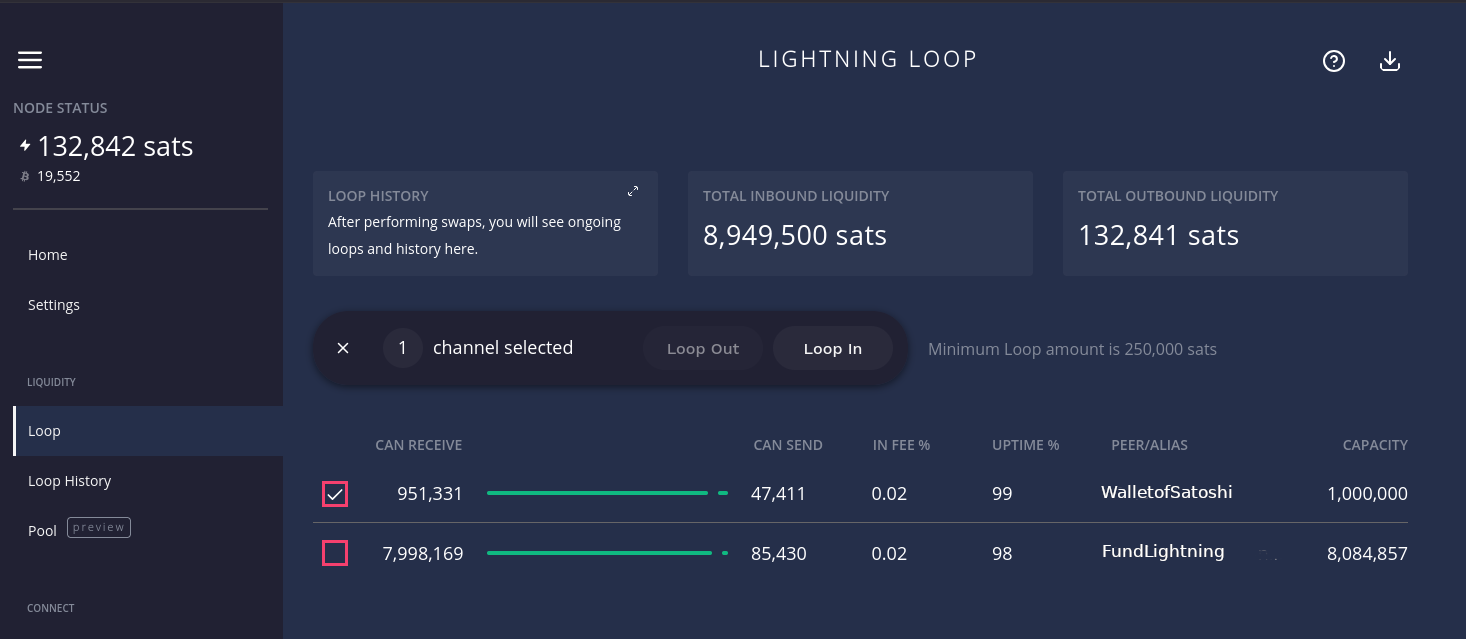The height and width of the screenshot is (639, 1466).
Task: Expand the Loop History panel
Action: tap(633, 190)
